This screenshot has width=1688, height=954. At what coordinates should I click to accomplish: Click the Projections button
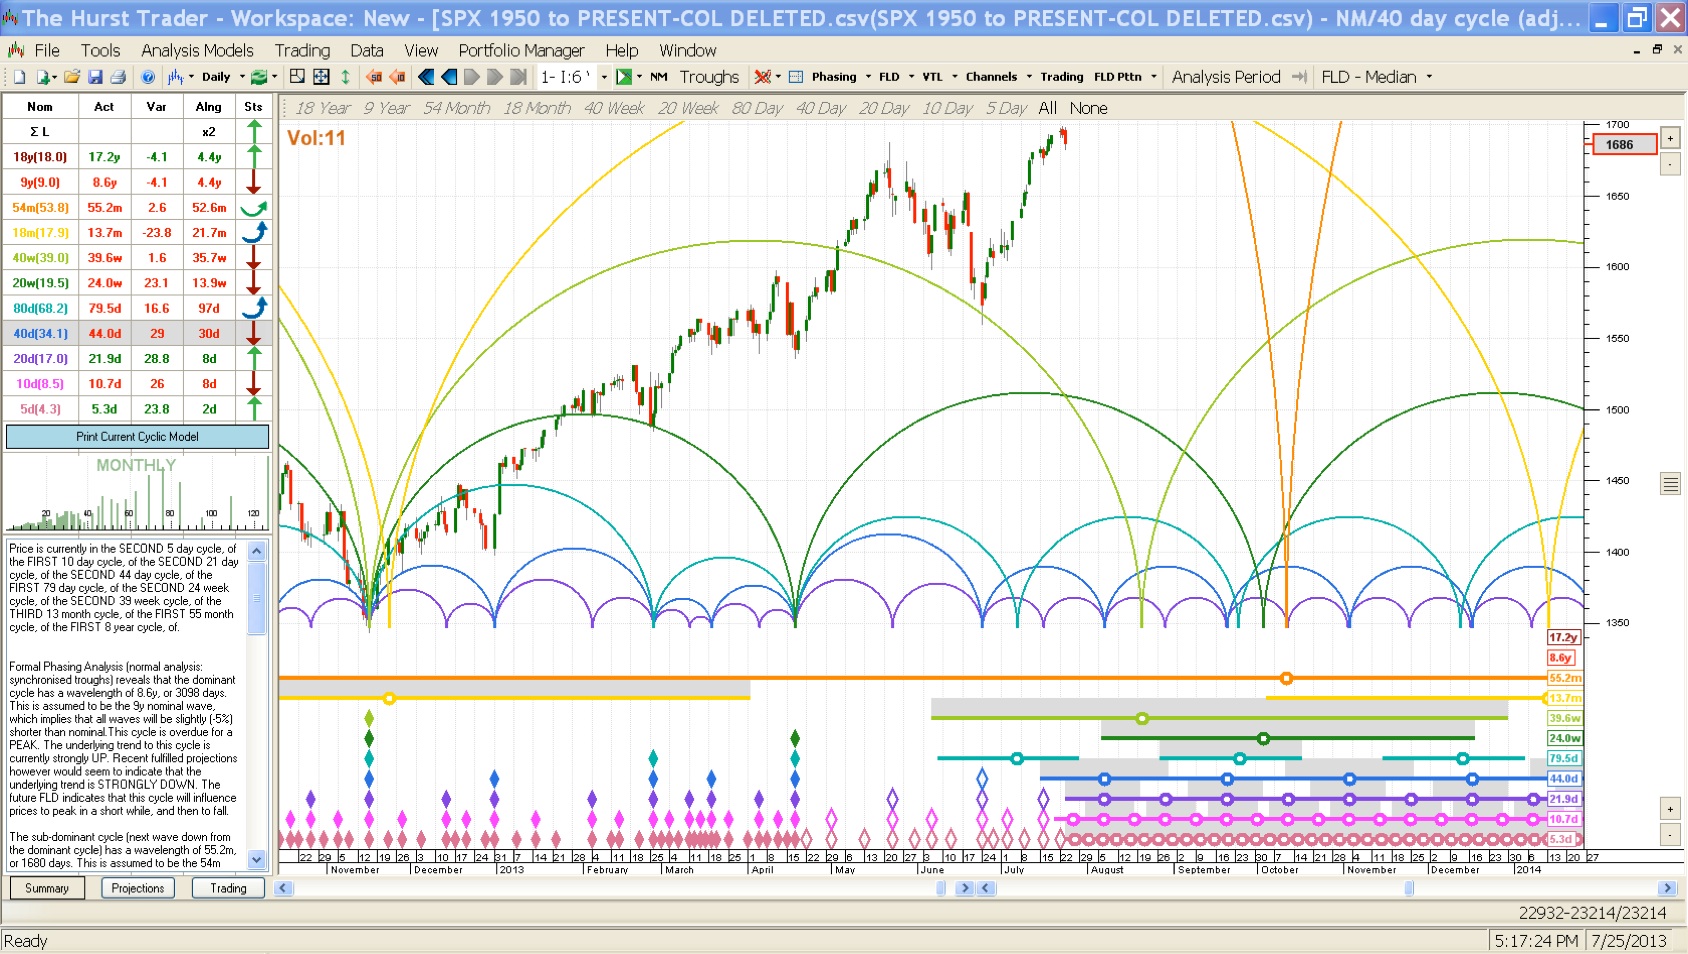(x=138, y=888)
